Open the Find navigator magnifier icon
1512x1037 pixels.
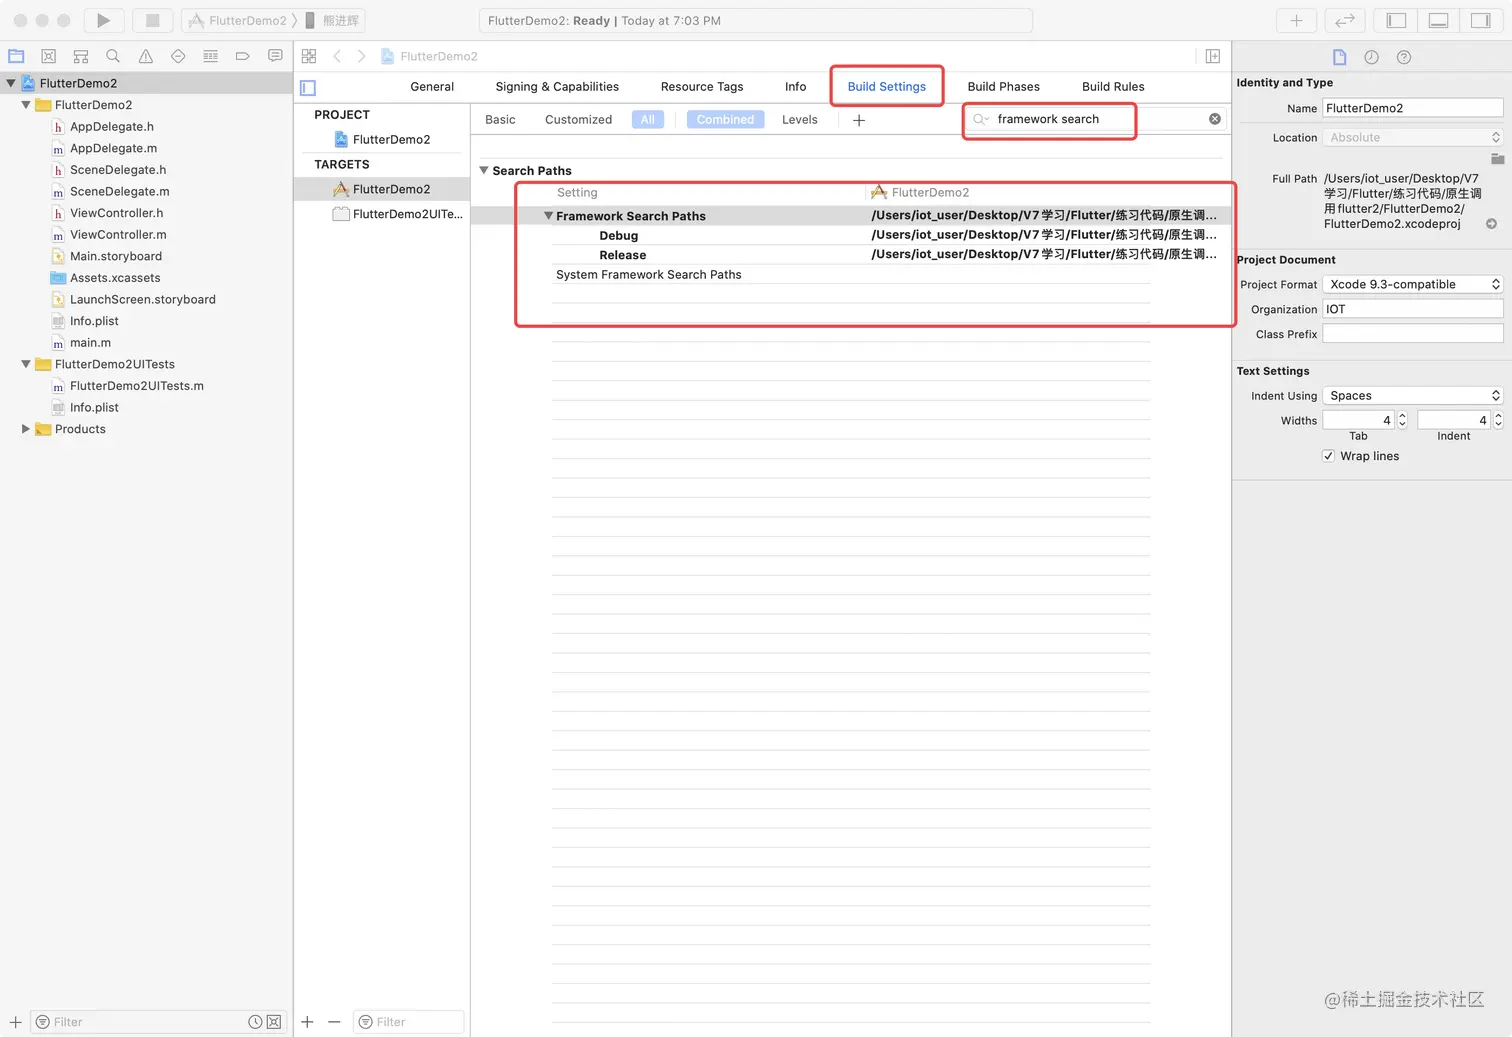click(113, 56)
